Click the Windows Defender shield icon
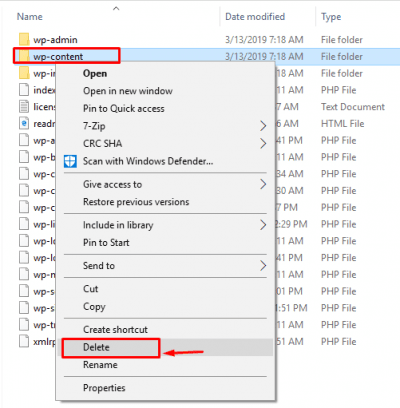 70,161
